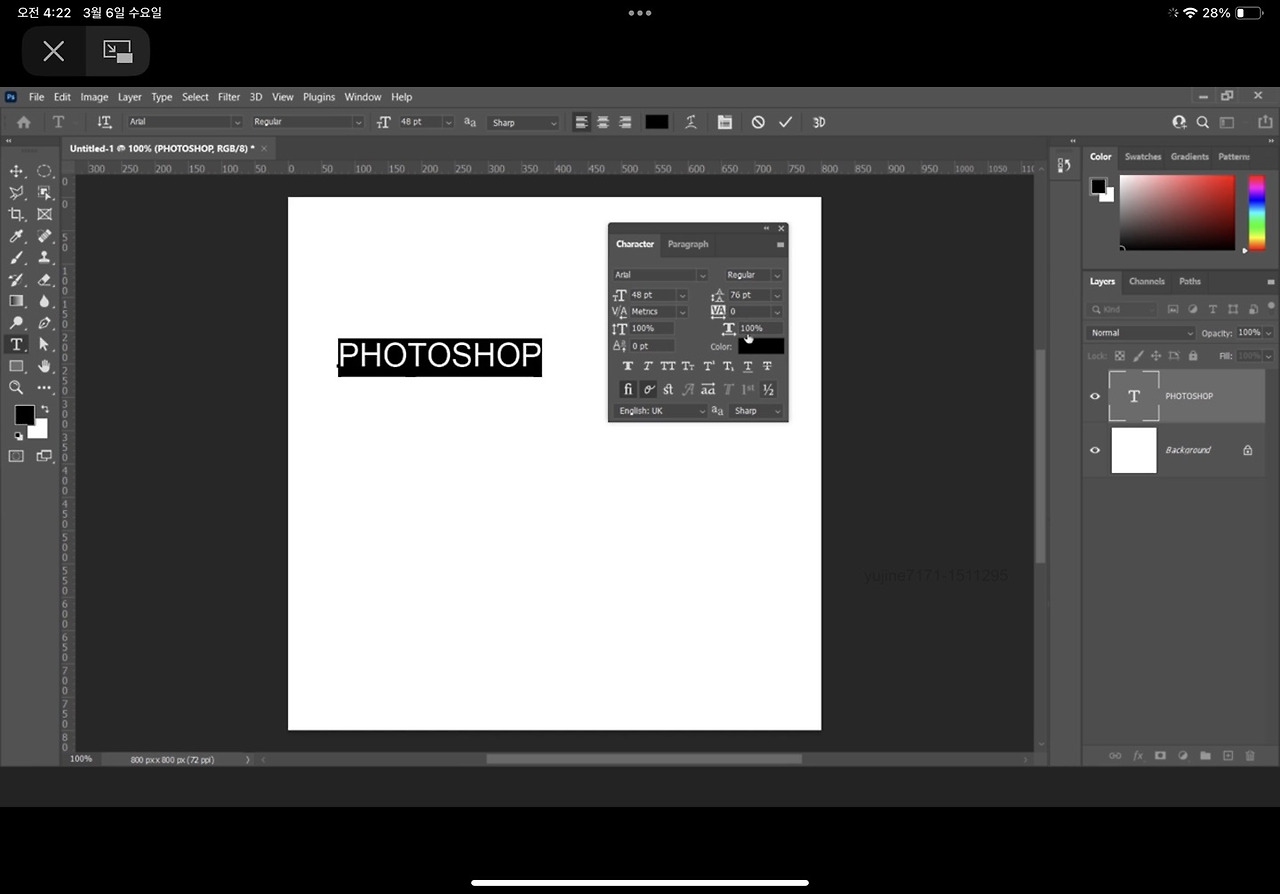Open the Gradients tab
1280x894 pixels.
coord(1190,157)
